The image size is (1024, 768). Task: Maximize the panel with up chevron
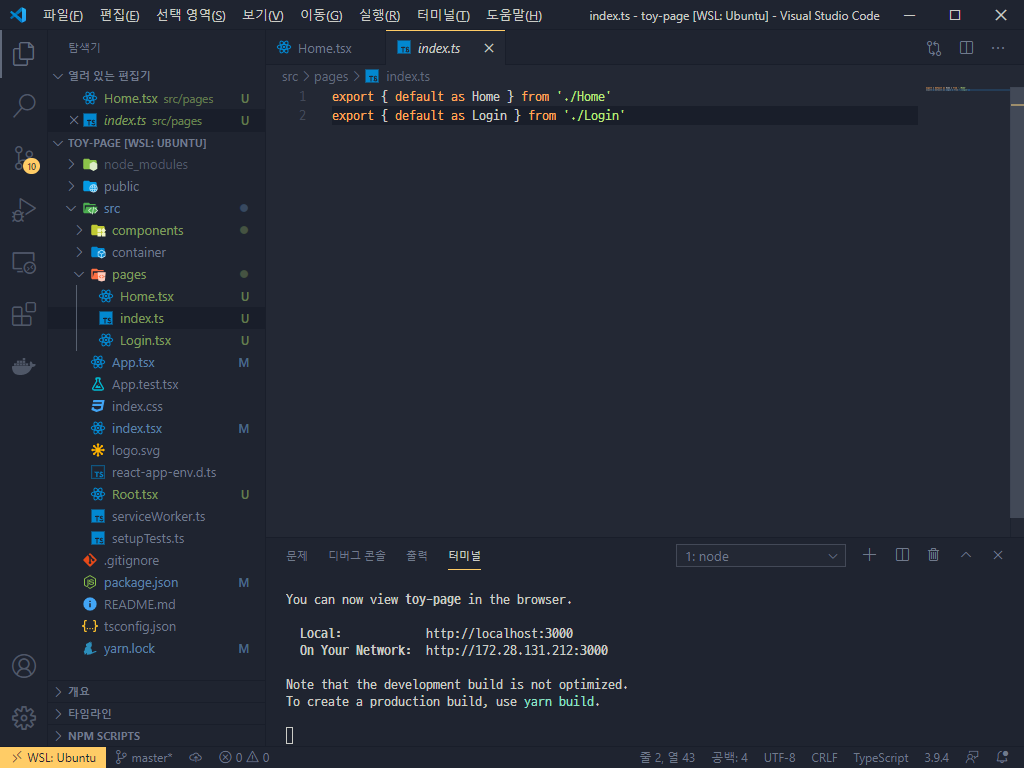[x=966, y=555]
